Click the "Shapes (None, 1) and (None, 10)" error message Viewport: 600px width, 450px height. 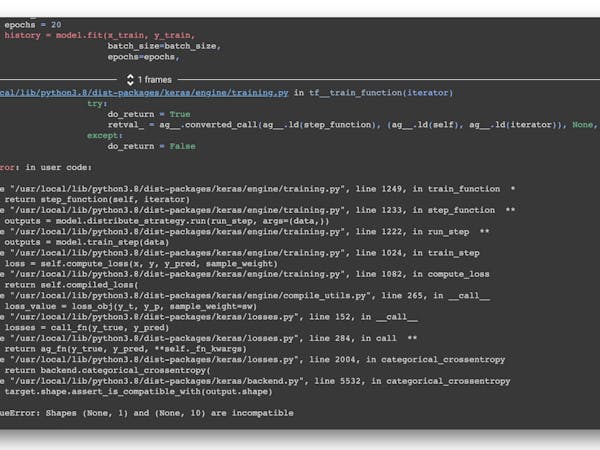(x=150, y=412)
